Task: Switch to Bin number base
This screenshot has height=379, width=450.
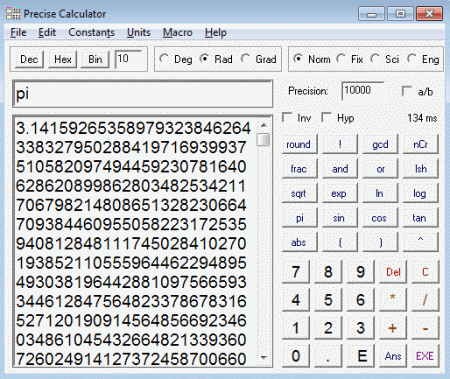Action: point(95,60)
